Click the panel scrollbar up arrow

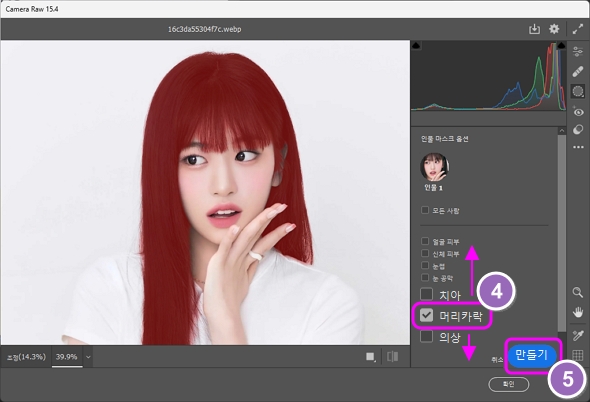coord(562,131)
